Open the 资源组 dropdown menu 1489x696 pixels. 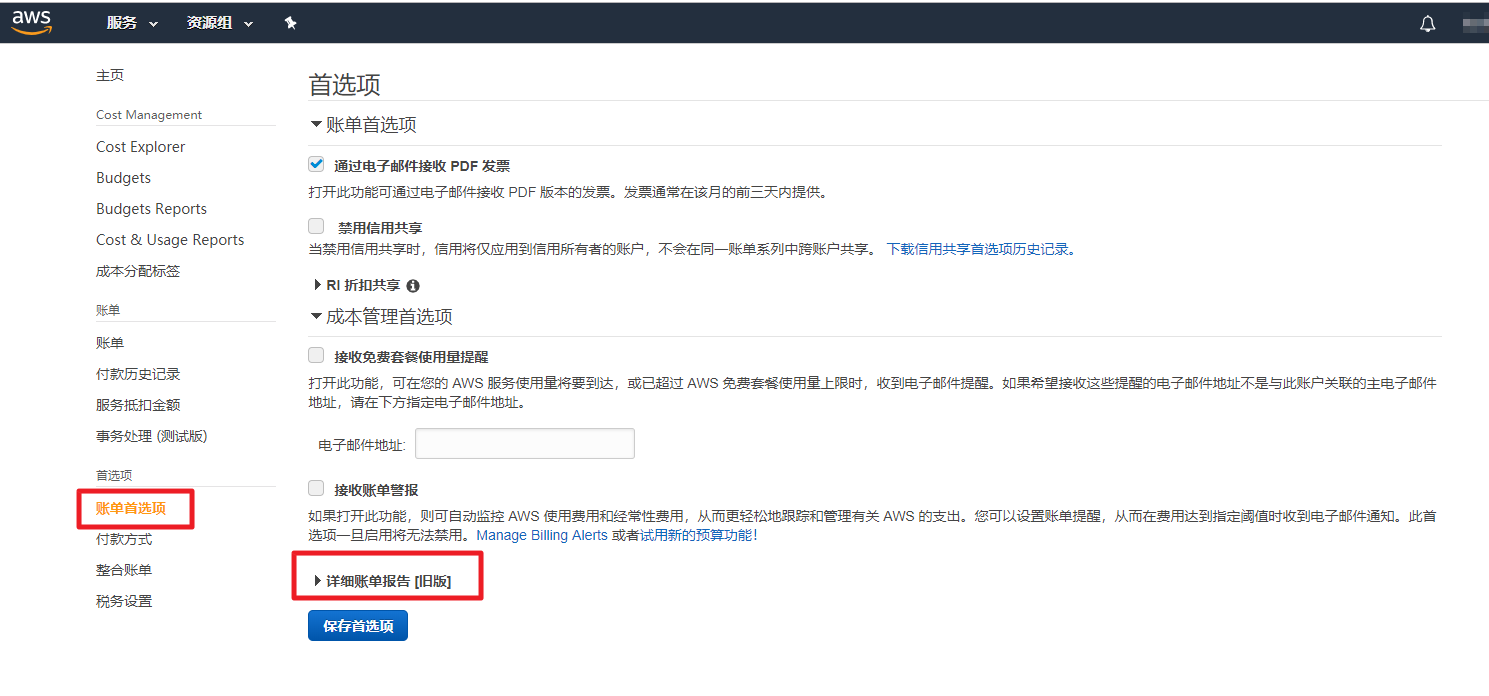(x=219, y=23)
